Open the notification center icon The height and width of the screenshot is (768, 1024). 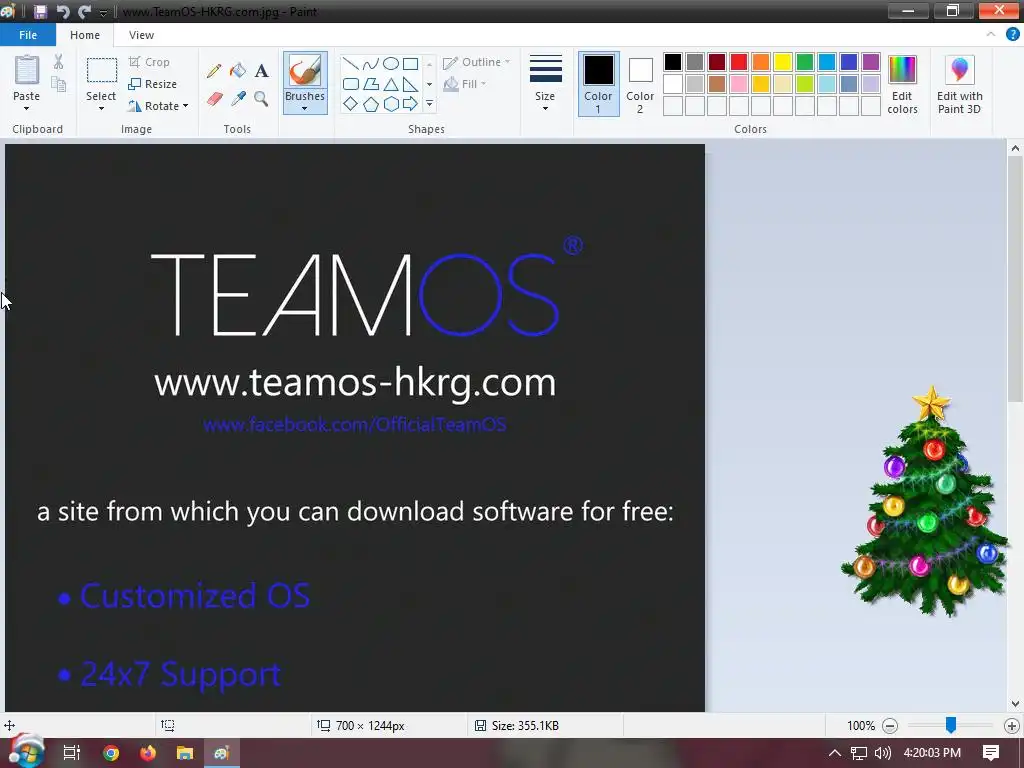tap(991, 753)
